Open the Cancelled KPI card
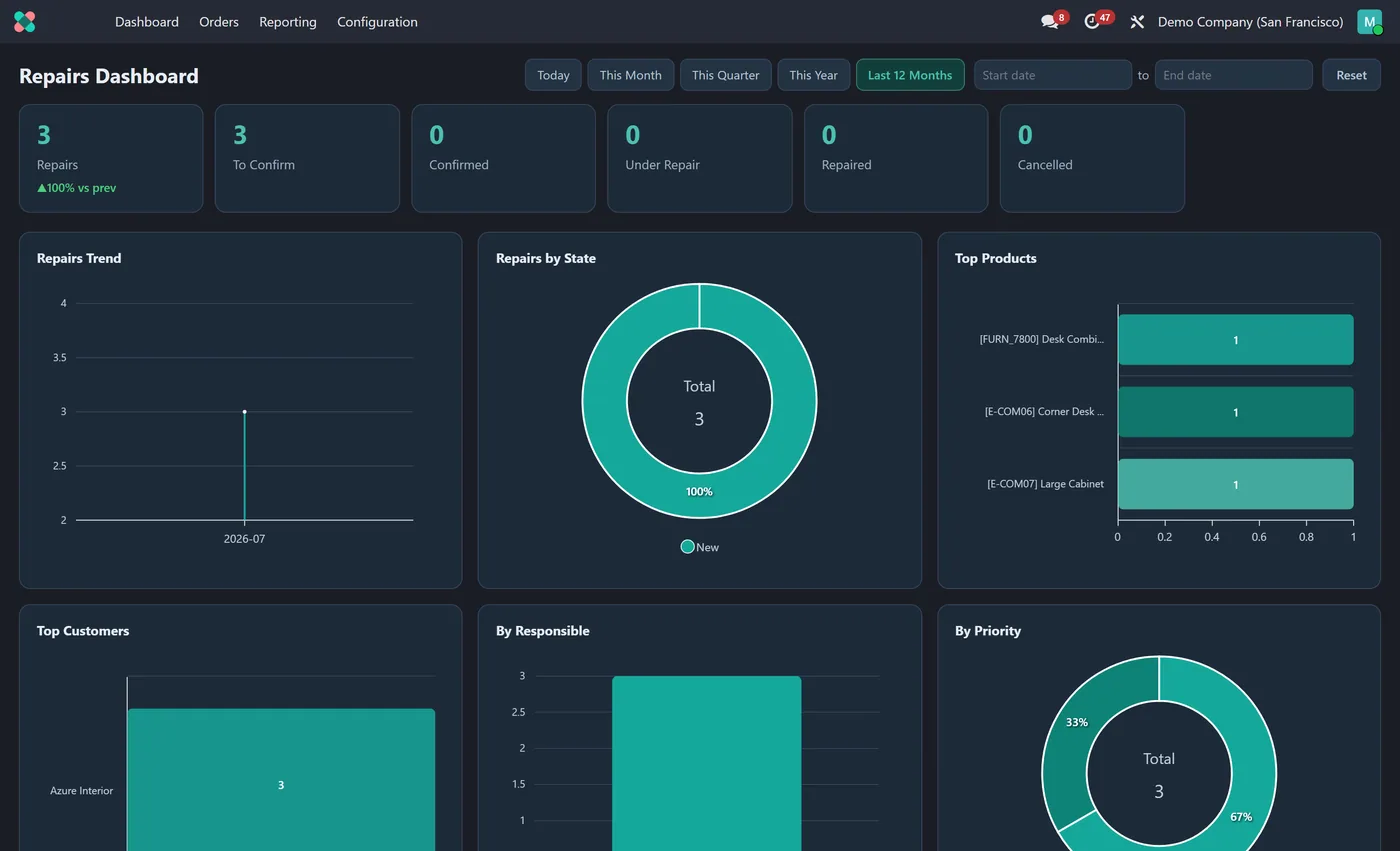This screenshot has height=851, width=1400. tap(1092, 158)
